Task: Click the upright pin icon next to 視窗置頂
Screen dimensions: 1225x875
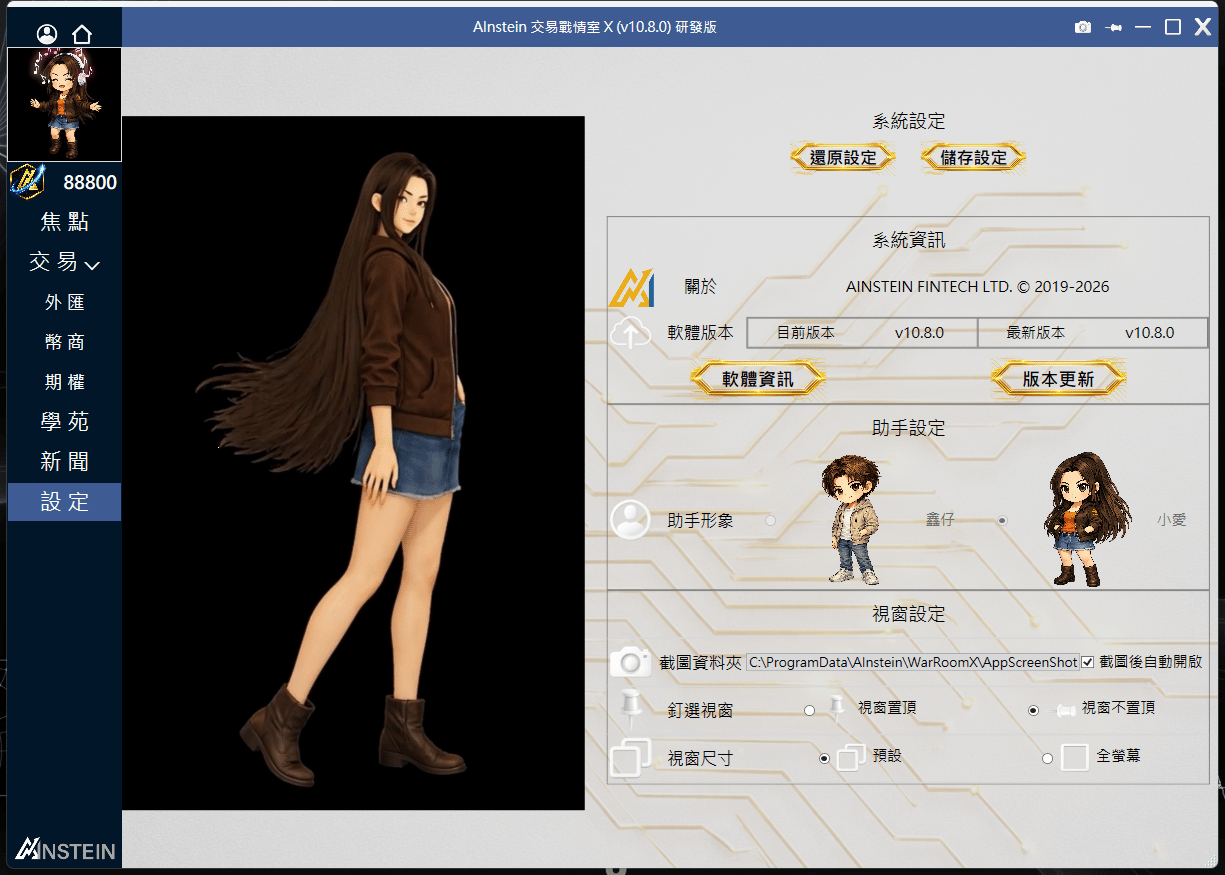Action: click(837, 708)
